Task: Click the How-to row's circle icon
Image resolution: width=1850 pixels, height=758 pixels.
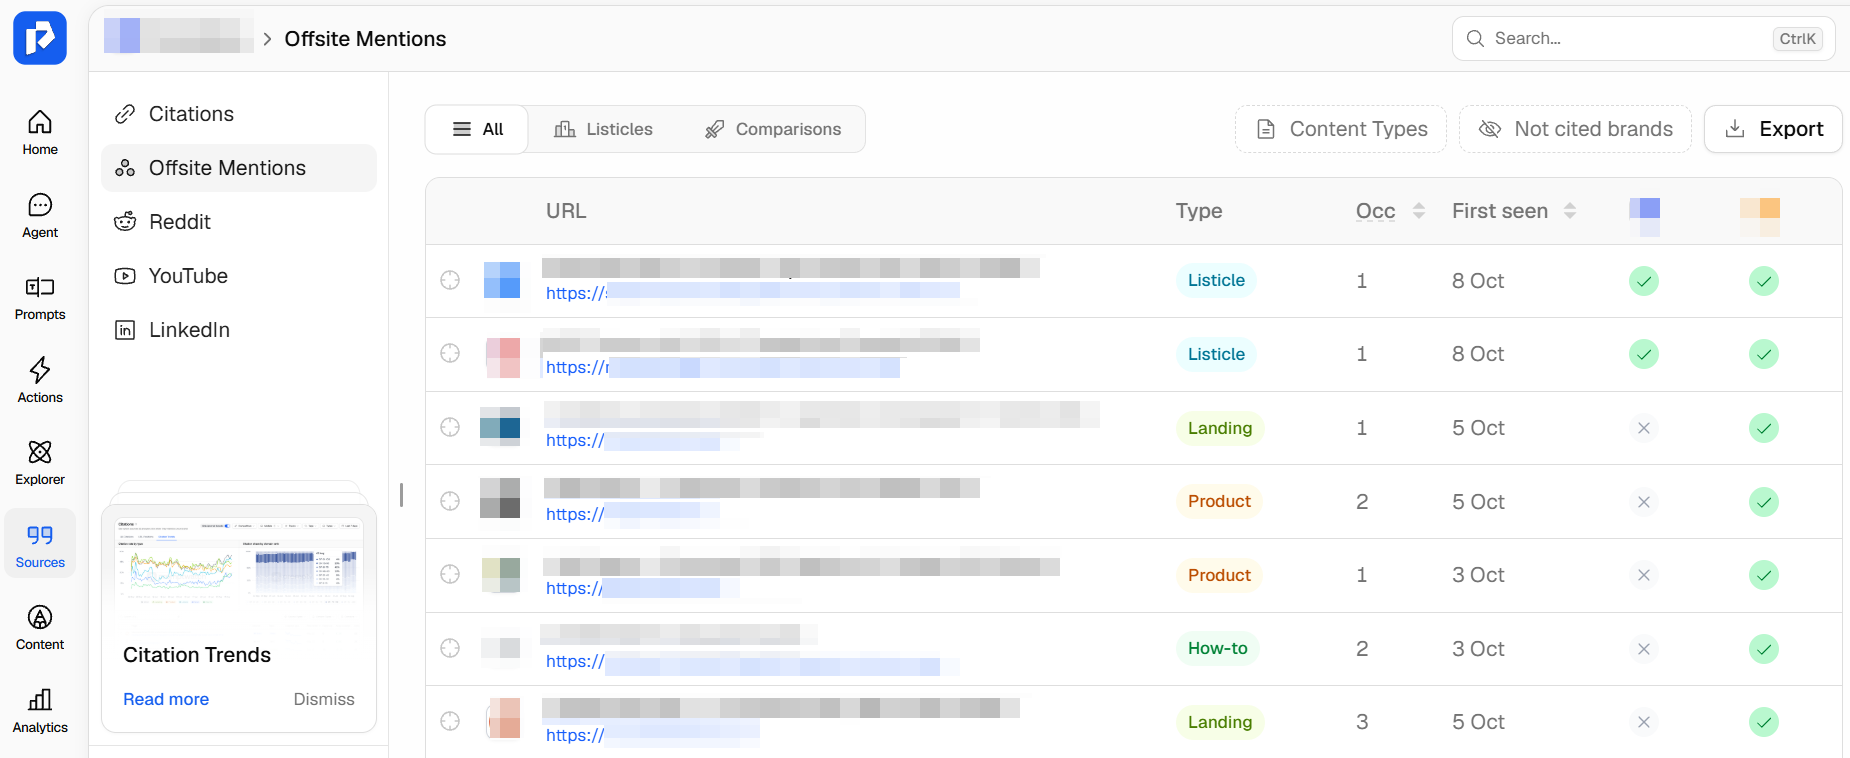Action: click(450, 648)
